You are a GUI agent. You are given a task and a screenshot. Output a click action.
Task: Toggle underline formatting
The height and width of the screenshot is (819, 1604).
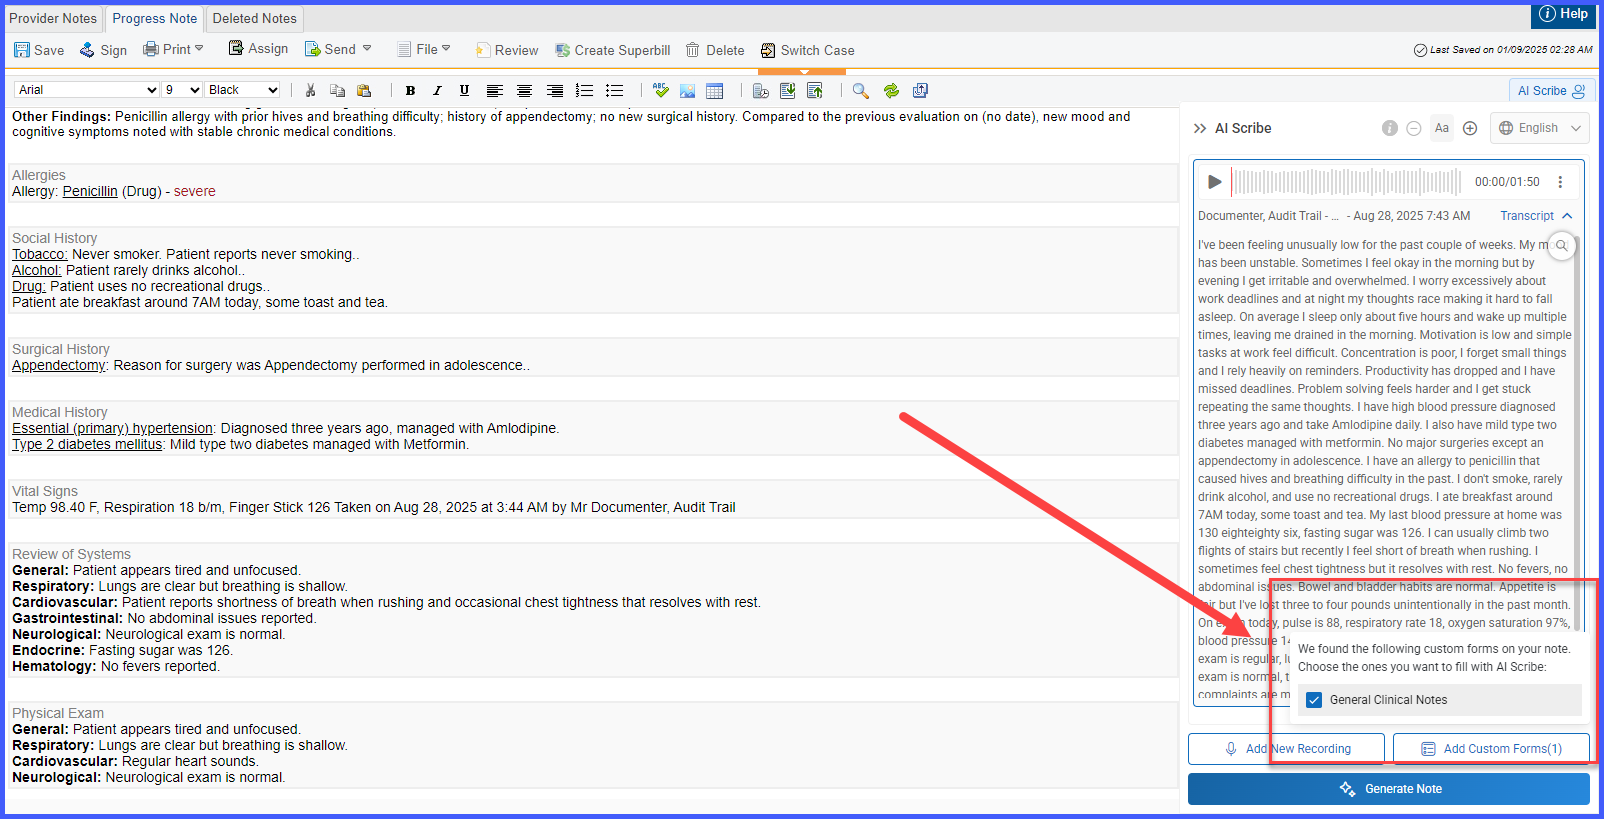tap(464, 90)
